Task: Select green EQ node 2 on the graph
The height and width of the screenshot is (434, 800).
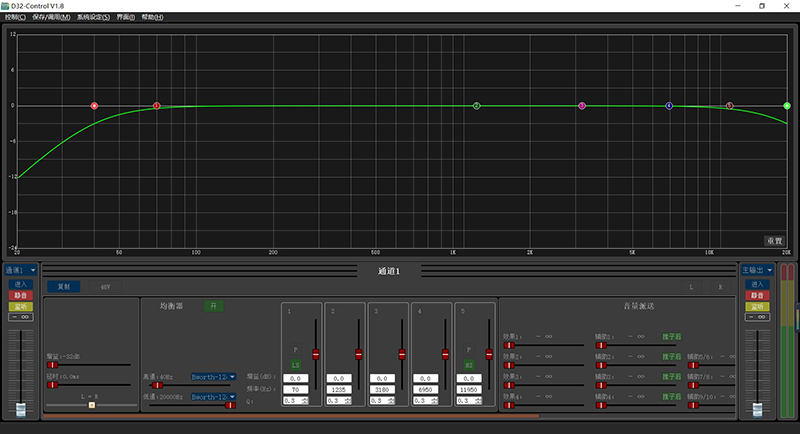Action: point(476,105)
